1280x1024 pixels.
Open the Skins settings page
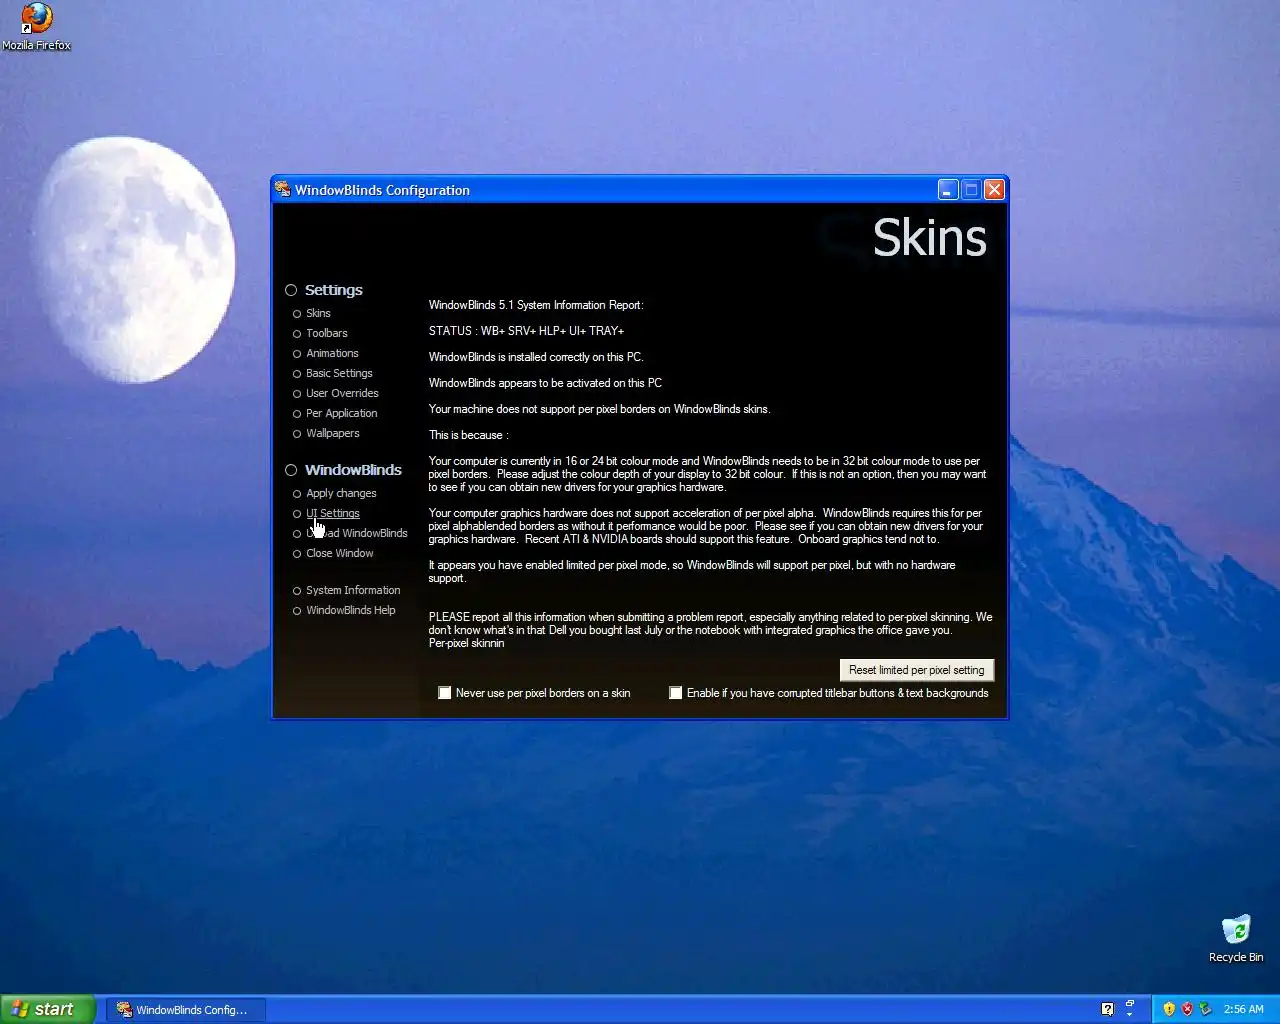(318, 313)
